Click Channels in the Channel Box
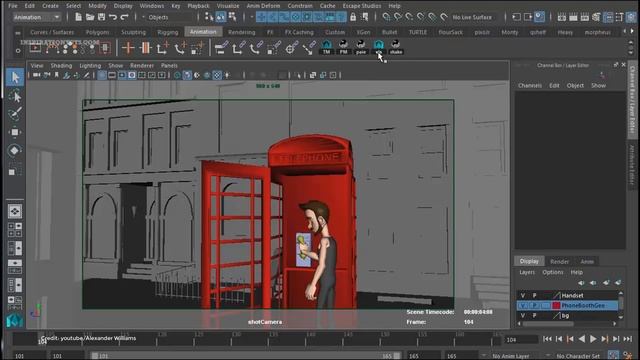 click(530, 85)
